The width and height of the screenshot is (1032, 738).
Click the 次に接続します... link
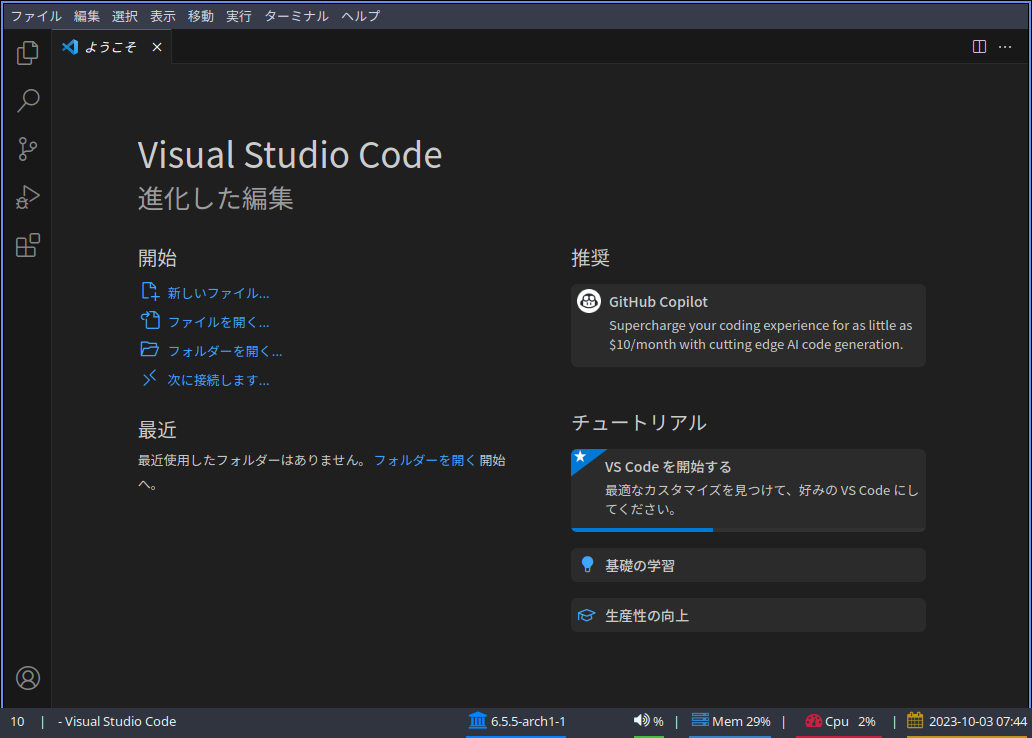[x=218, y=380]
